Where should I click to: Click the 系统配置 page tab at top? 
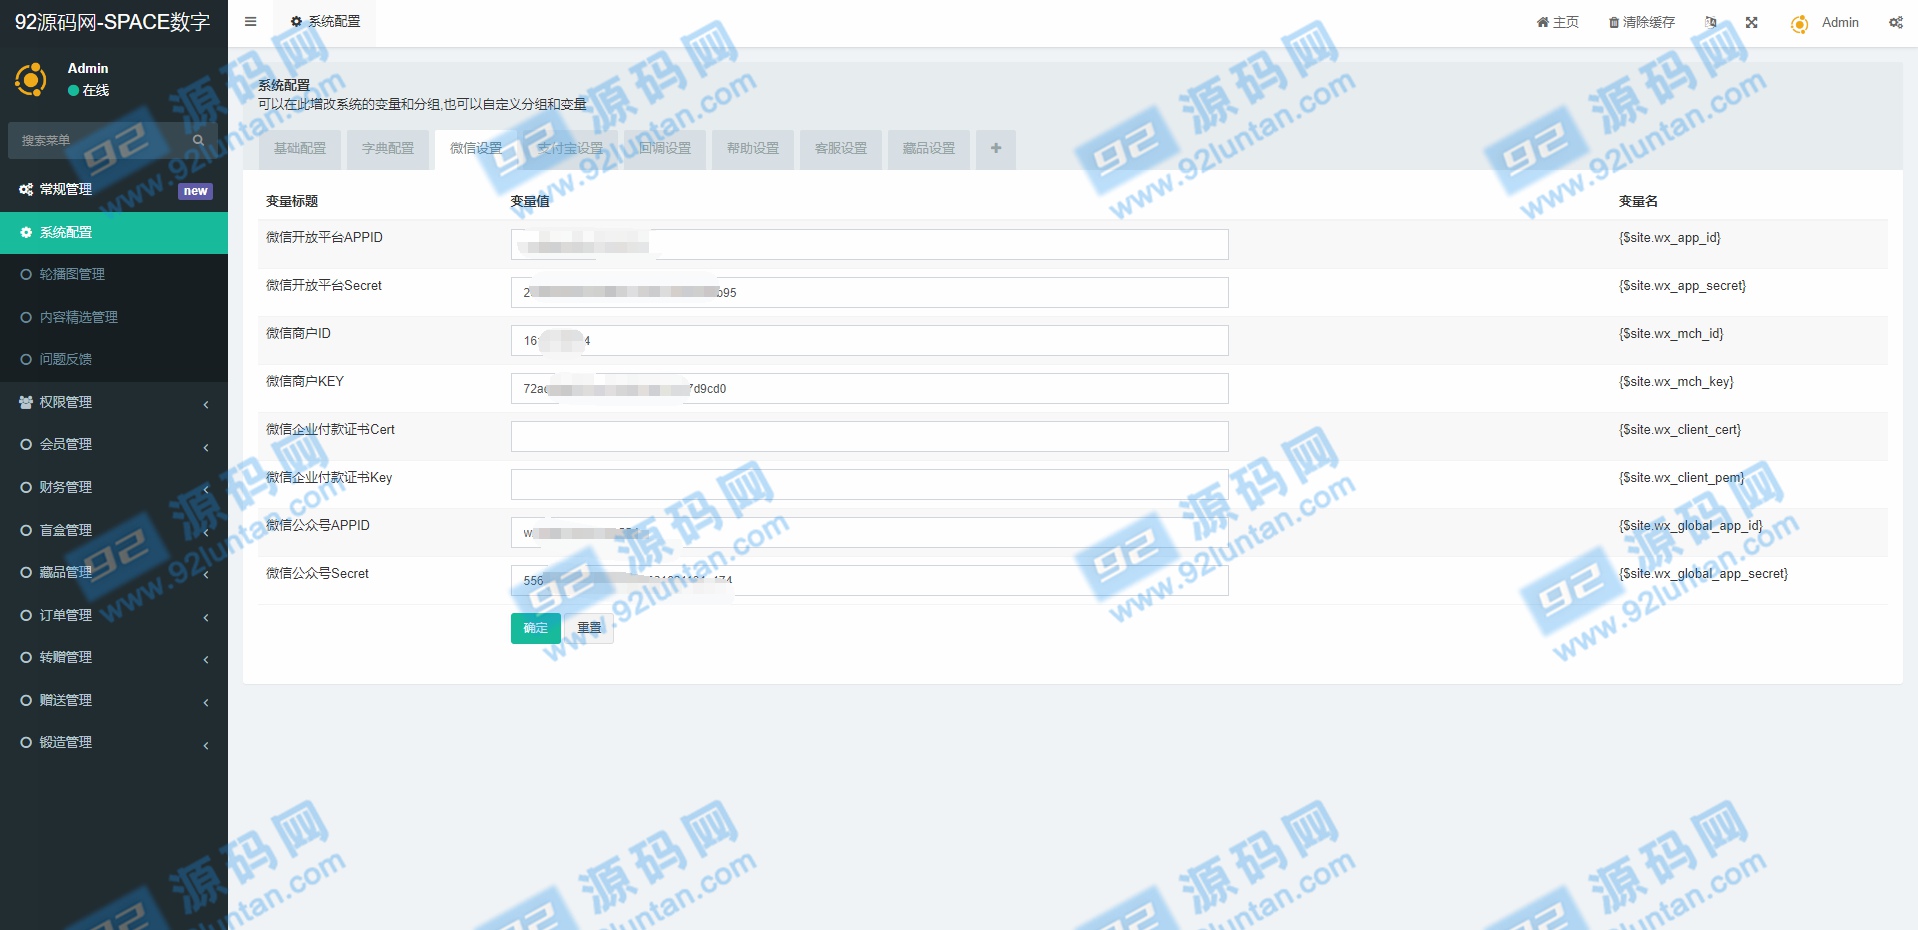click(325, 22)
